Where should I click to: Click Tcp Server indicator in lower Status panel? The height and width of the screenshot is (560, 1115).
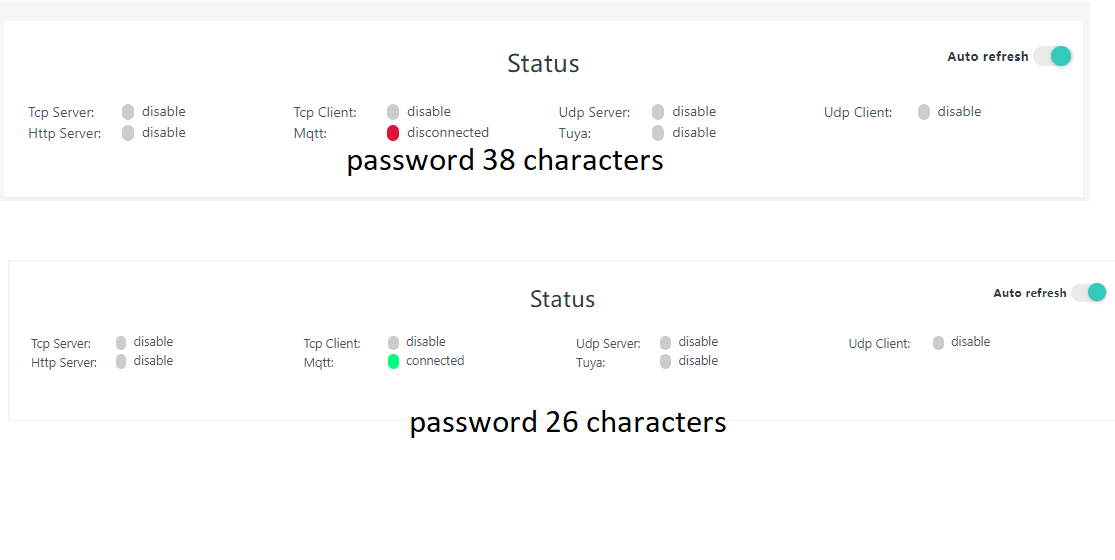(x=121, y=343)
